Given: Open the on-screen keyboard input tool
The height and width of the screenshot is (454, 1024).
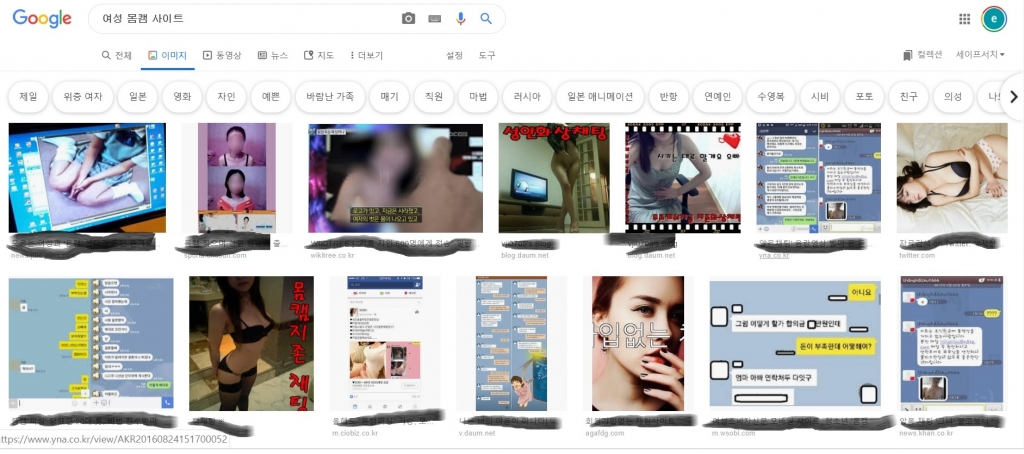Looking at the screenshot, I should pyautogui.click(x=434, y=19).
